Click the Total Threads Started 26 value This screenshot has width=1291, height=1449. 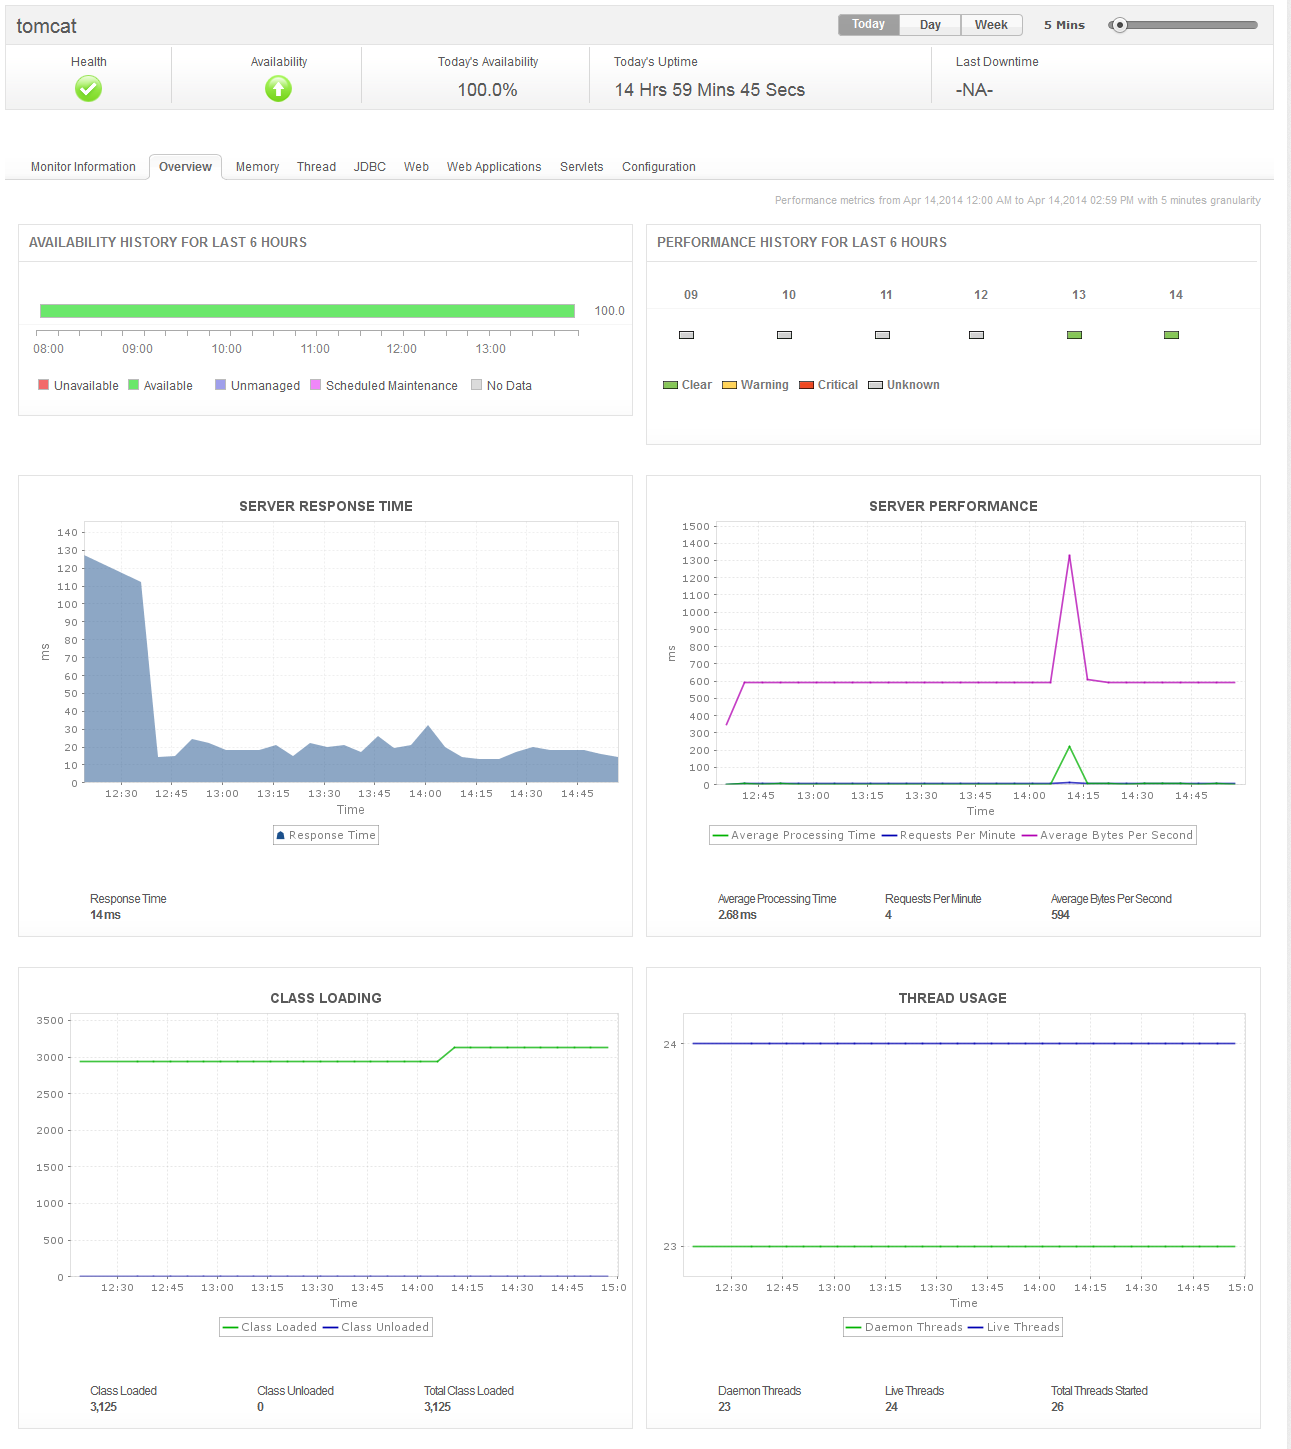tap(1057, 1407)
